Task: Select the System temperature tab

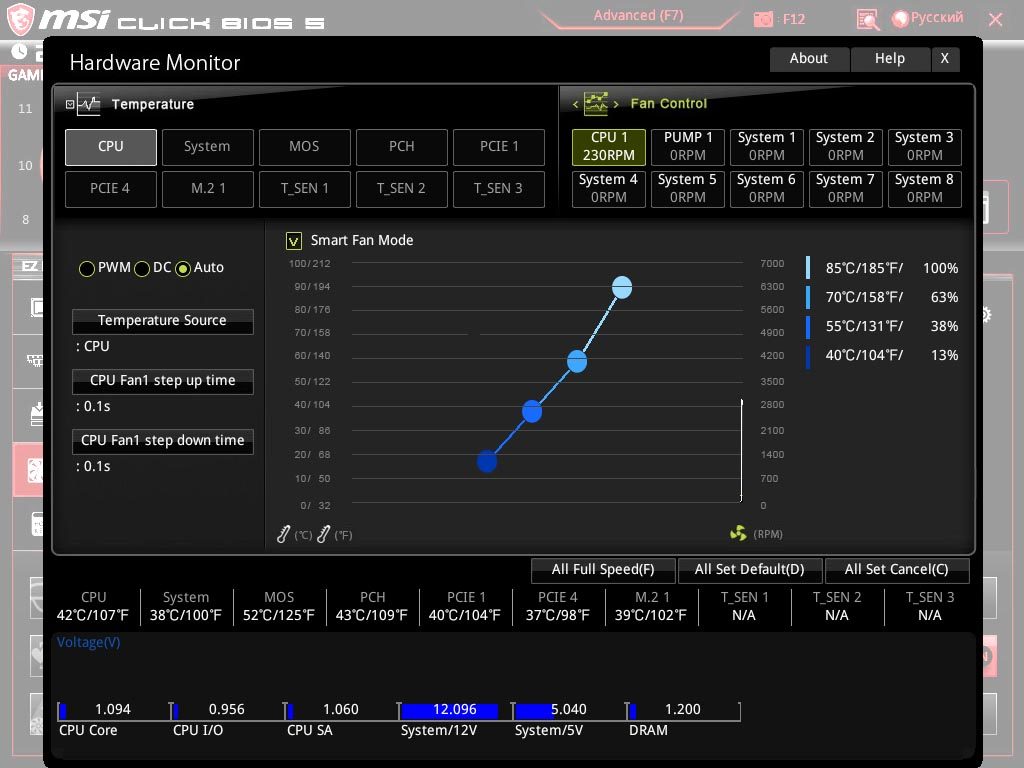Action: point(207,147)
